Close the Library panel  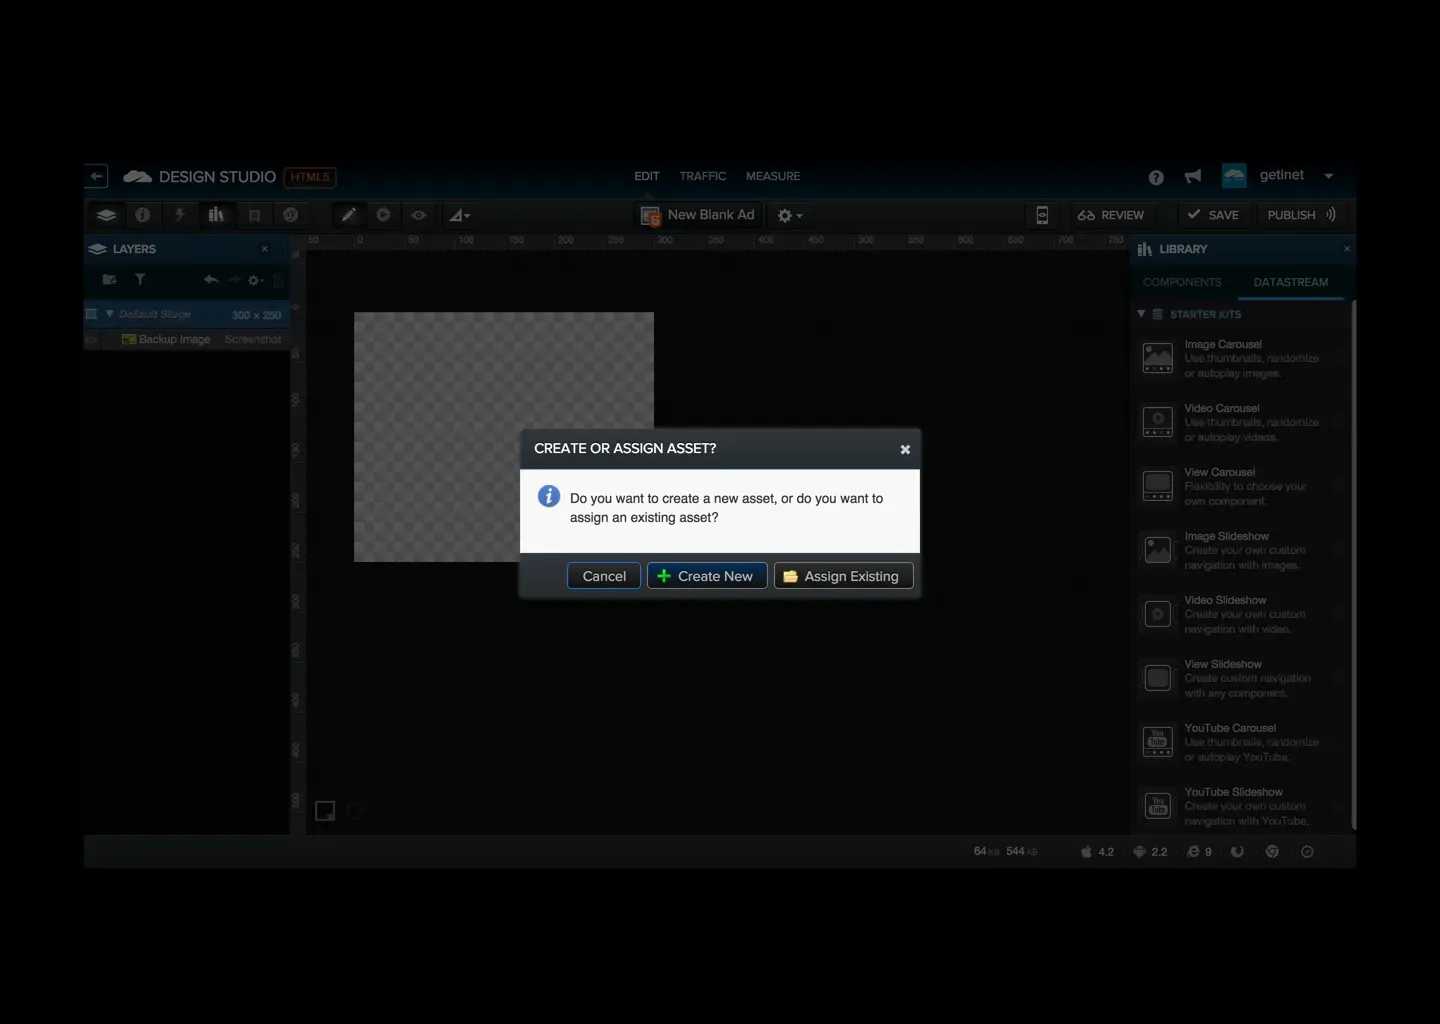(x=1346, y=249)
